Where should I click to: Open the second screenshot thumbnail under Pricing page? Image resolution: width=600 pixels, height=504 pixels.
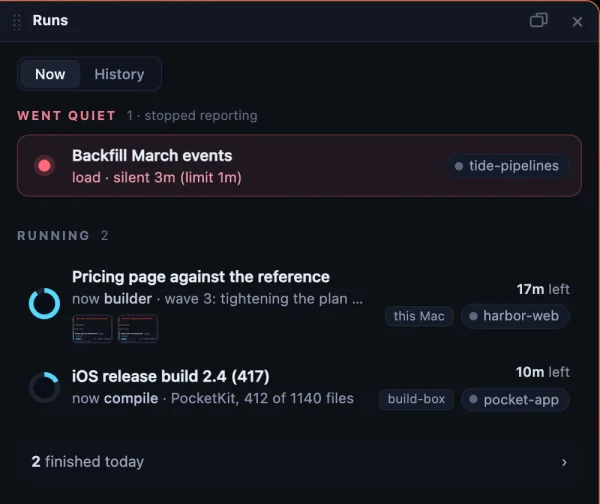coord(138,328)
